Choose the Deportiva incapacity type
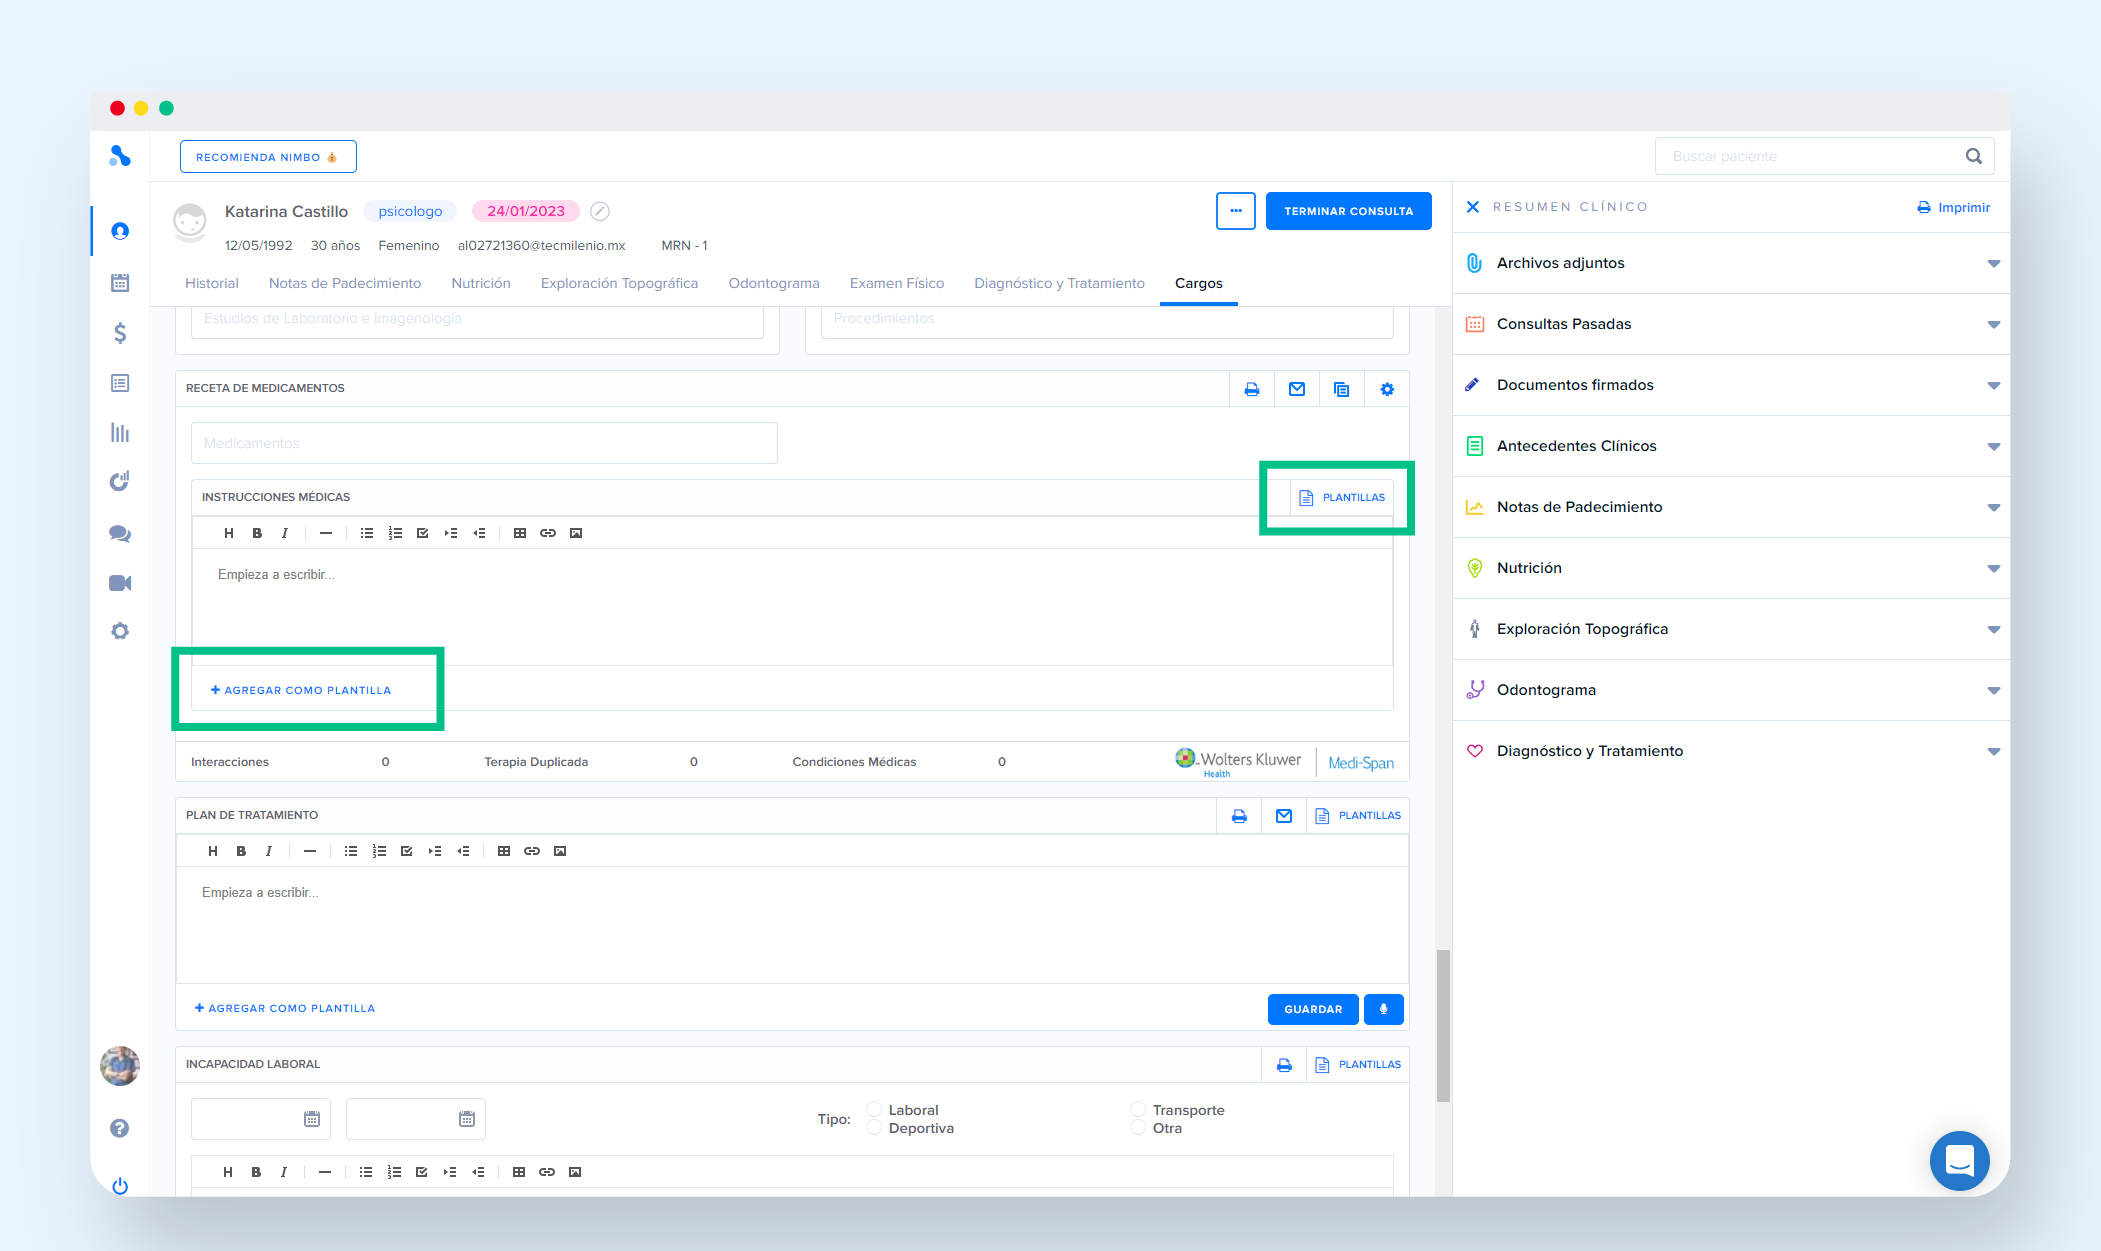The height and width of the screenshot is (1251, 2101). point(874,1128)
